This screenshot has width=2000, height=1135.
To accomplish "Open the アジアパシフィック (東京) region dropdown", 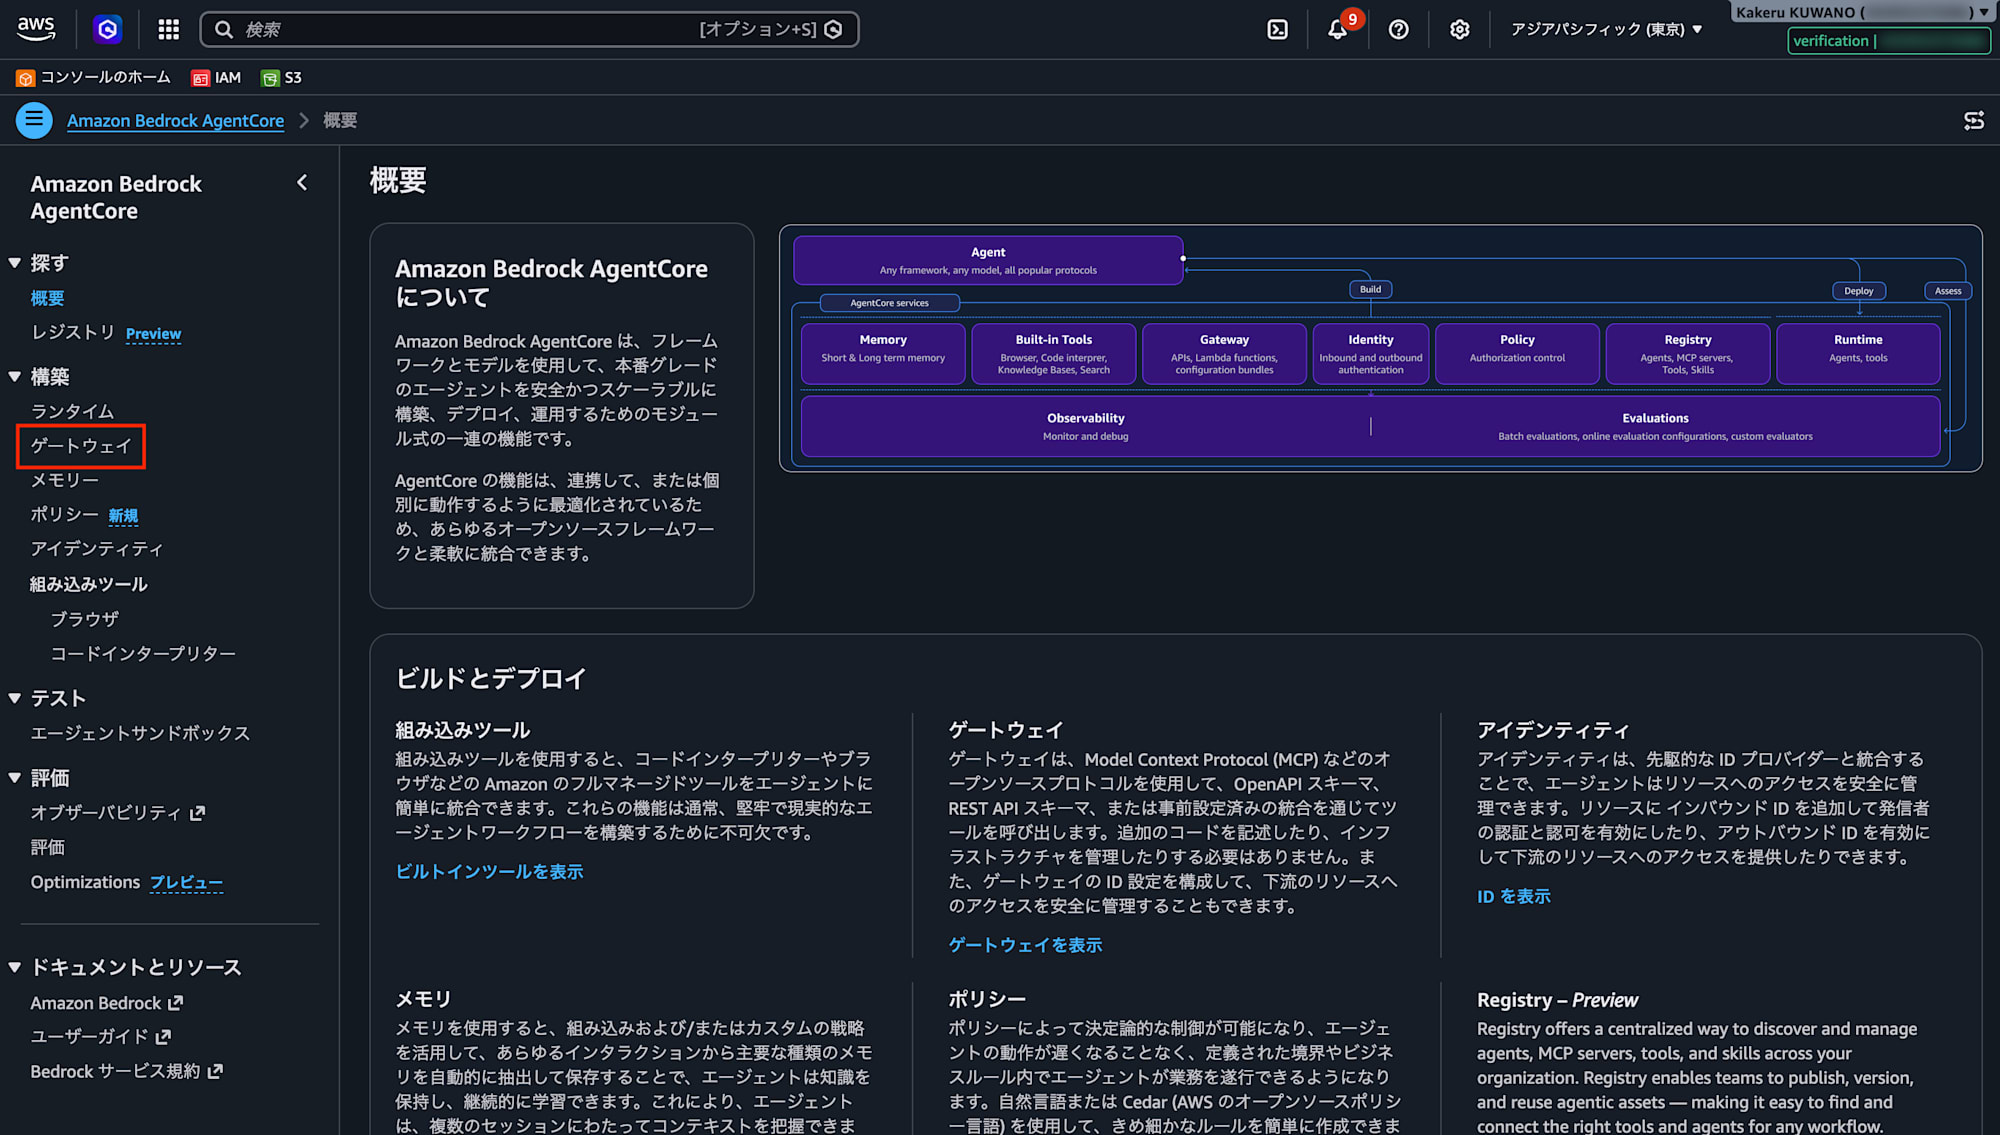I will click(x=1606, y=29).
